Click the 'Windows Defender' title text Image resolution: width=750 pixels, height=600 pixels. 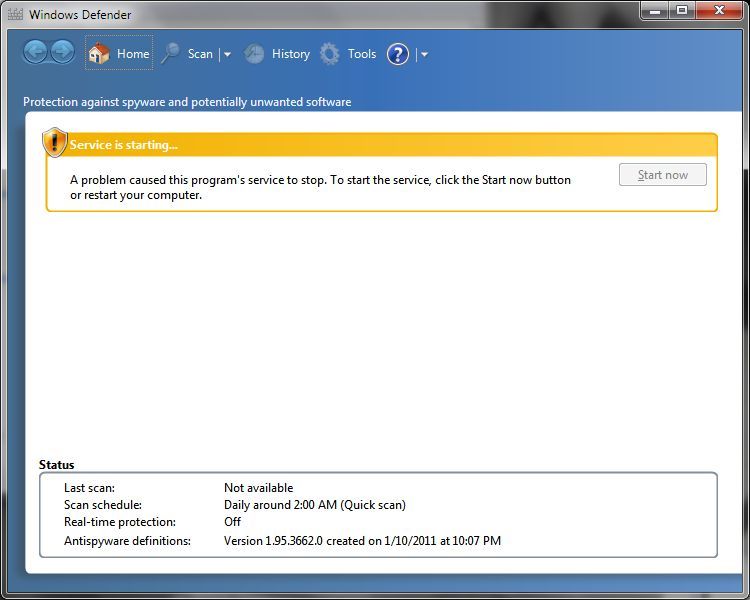pos(80,15)
